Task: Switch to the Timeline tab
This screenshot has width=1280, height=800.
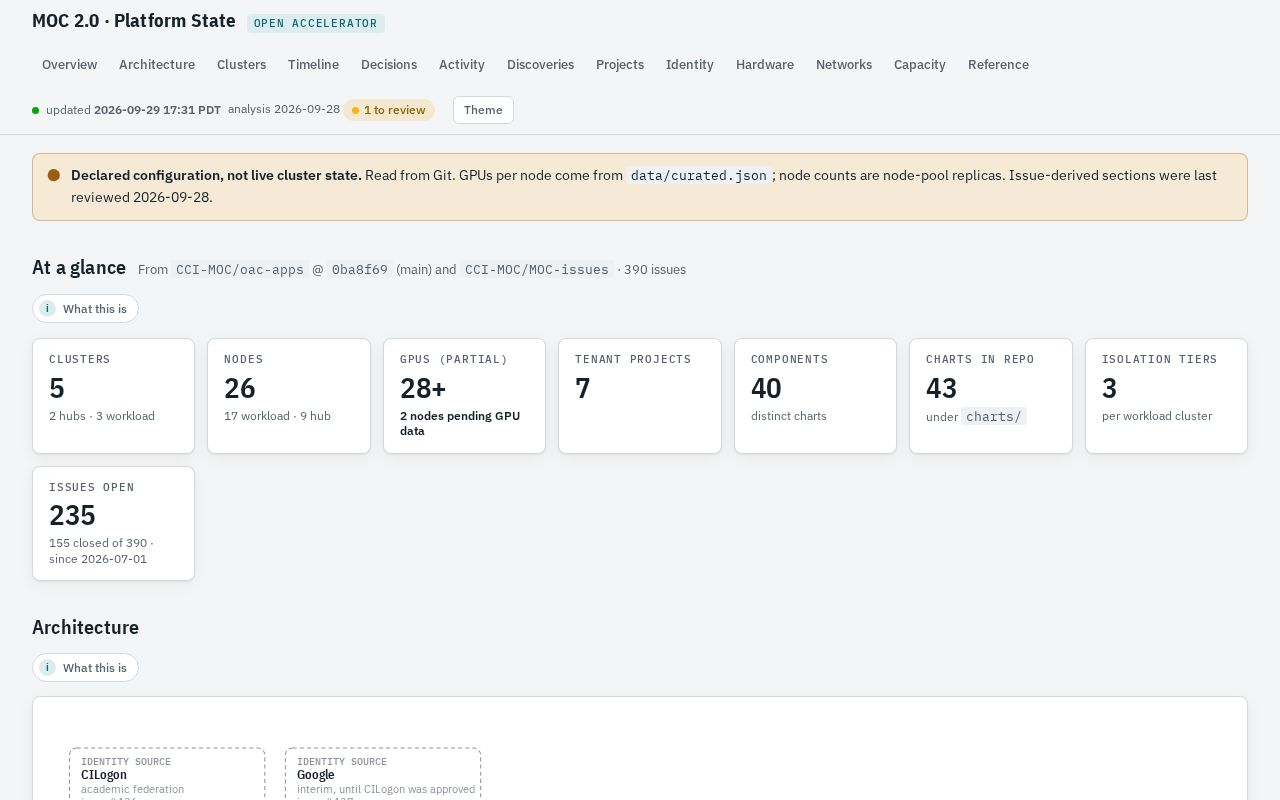Action: (313, 64)
